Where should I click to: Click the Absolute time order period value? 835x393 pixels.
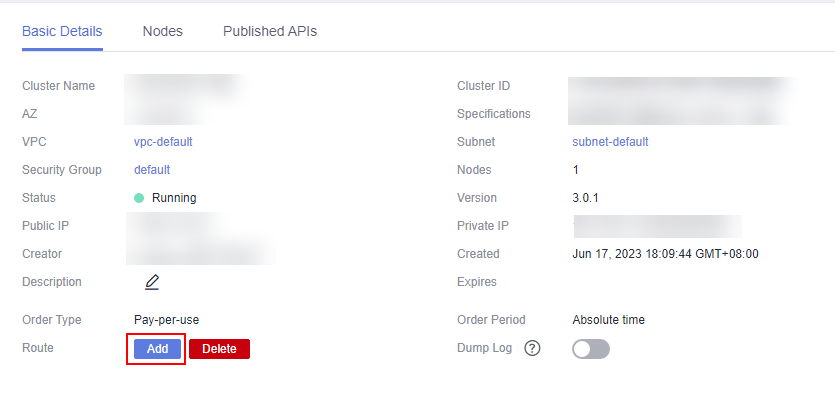(608, 320)
